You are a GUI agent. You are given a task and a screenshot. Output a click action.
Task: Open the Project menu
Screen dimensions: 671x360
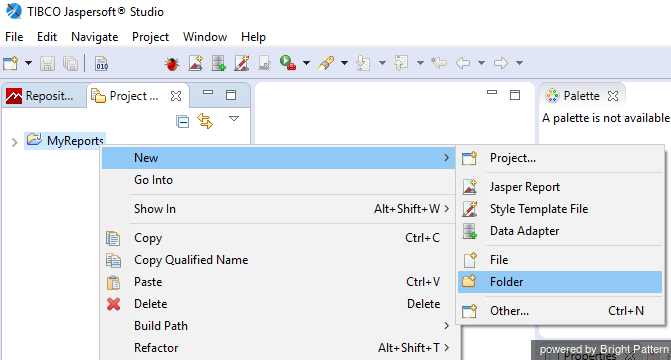point(150,37)
